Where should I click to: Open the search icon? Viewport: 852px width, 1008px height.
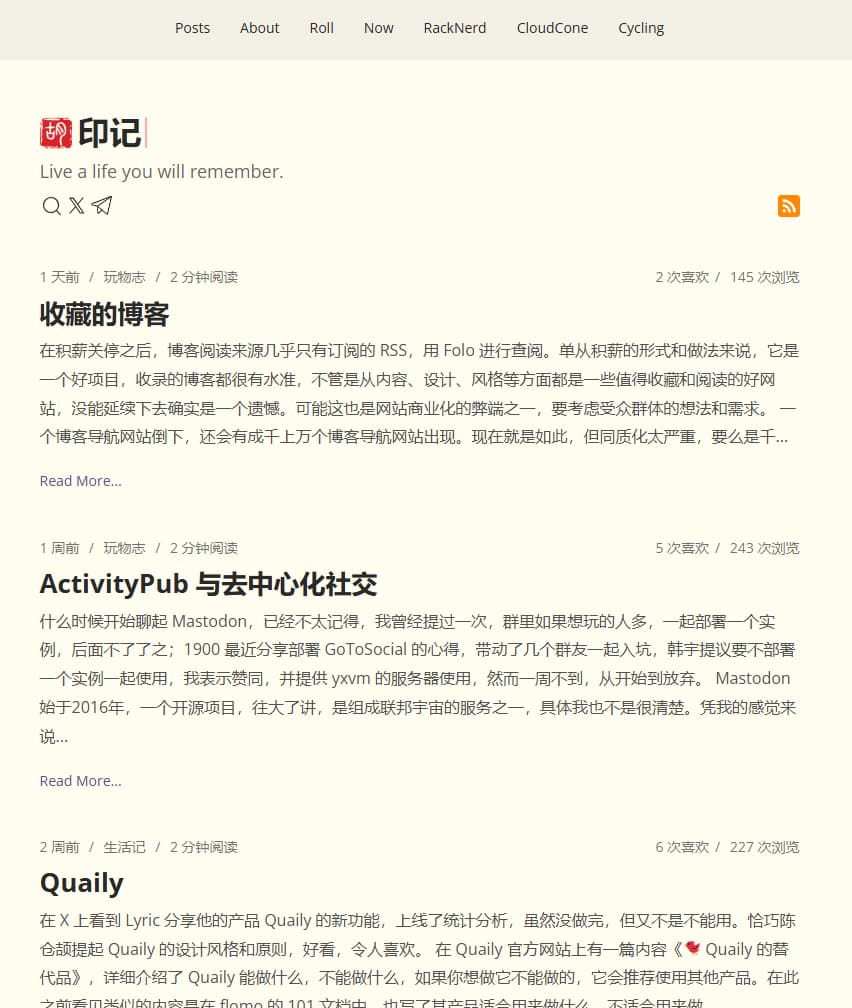51,205
